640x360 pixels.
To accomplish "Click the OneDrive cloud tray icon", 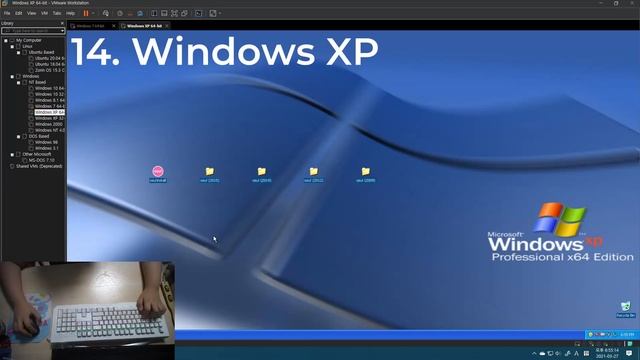I will (x=542, y=353).
